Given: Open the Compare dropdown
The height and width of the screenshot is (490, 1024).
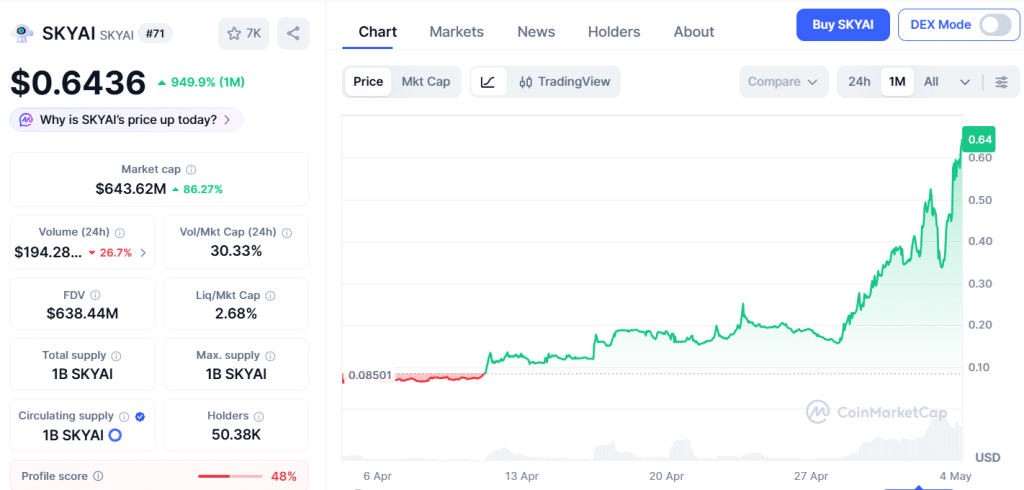Looking at the screenshot, I should [784, 82].
